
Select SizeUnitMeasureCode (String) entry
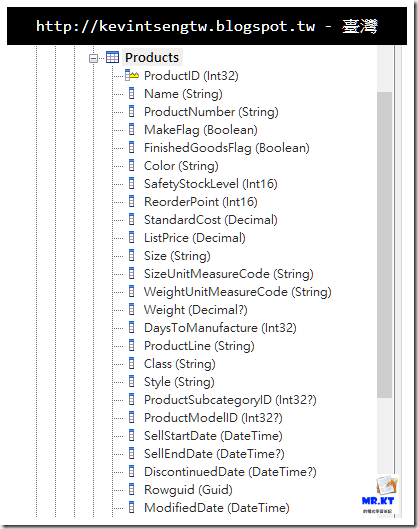tap(229, 274)
